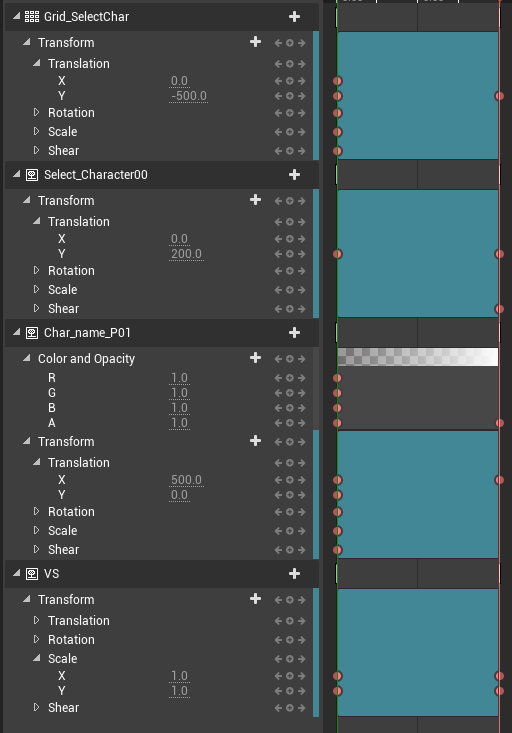The image size is (512, 733).
Task: Click Char_name_P01 Translation X value 500.0
Action: [187, 480]
